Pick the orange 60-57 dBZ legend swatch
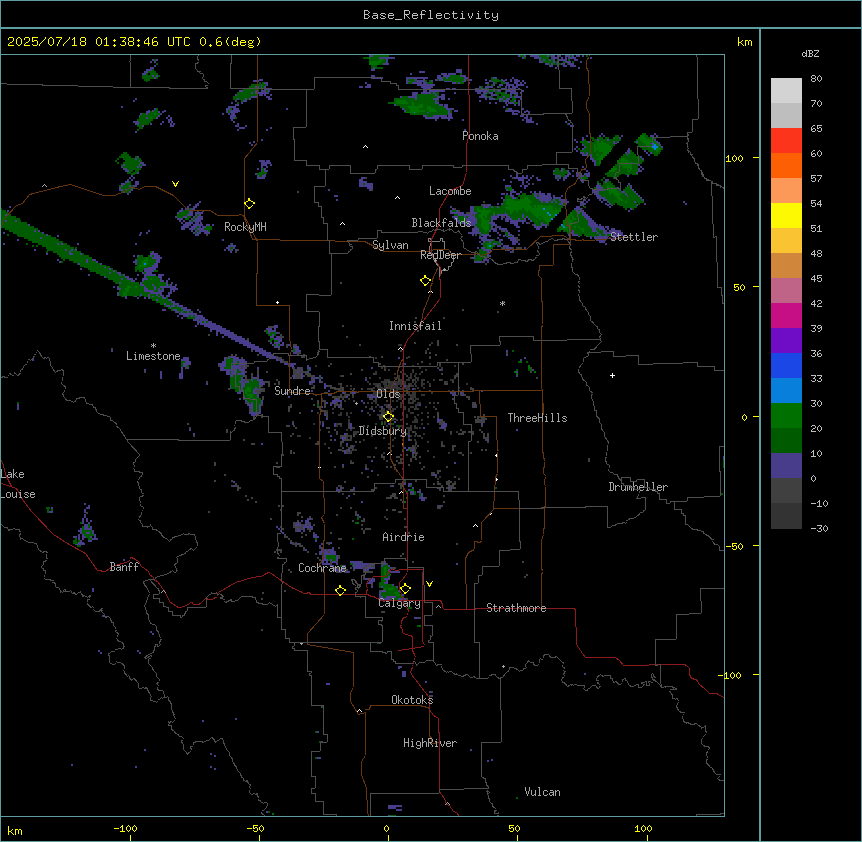The width and height of the screenshot is (862, 842). [x=786, y=165]
